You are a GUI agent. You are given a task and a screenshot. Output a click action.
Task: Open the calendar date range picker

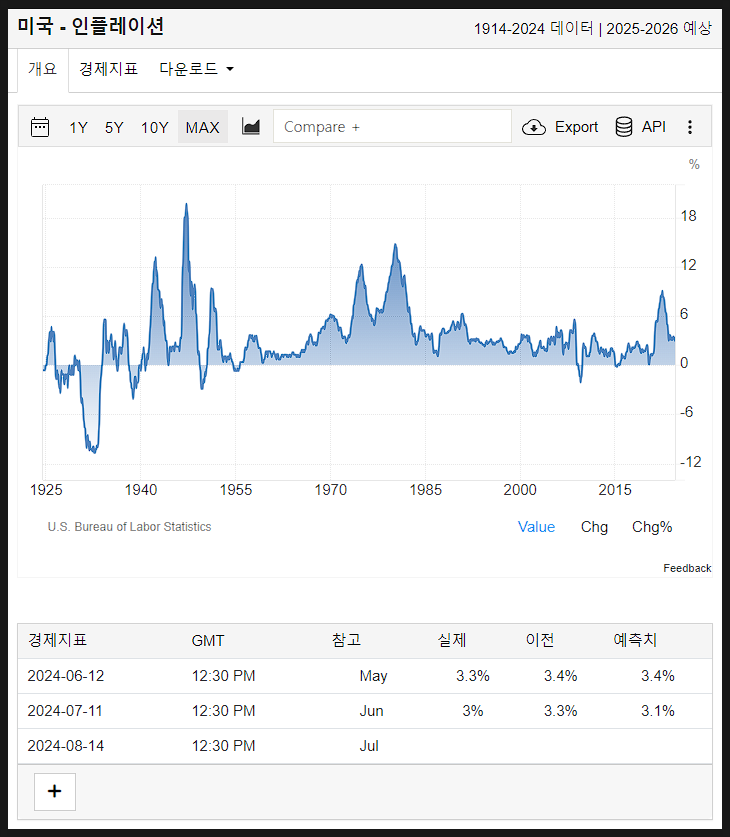click(40, 127)
